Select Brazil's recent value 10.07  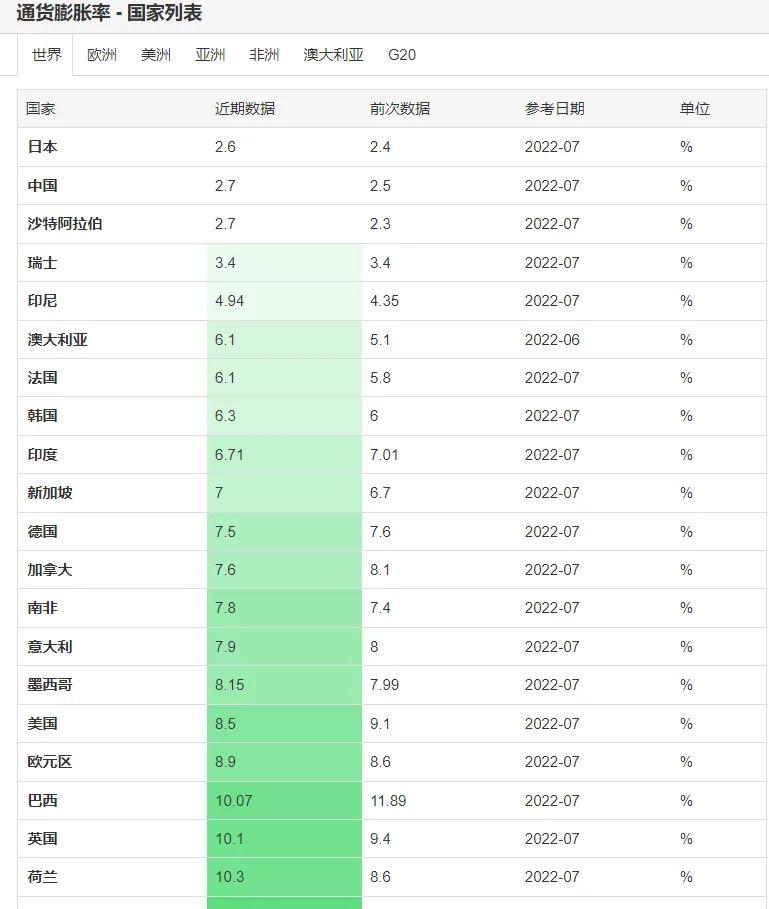234,801
